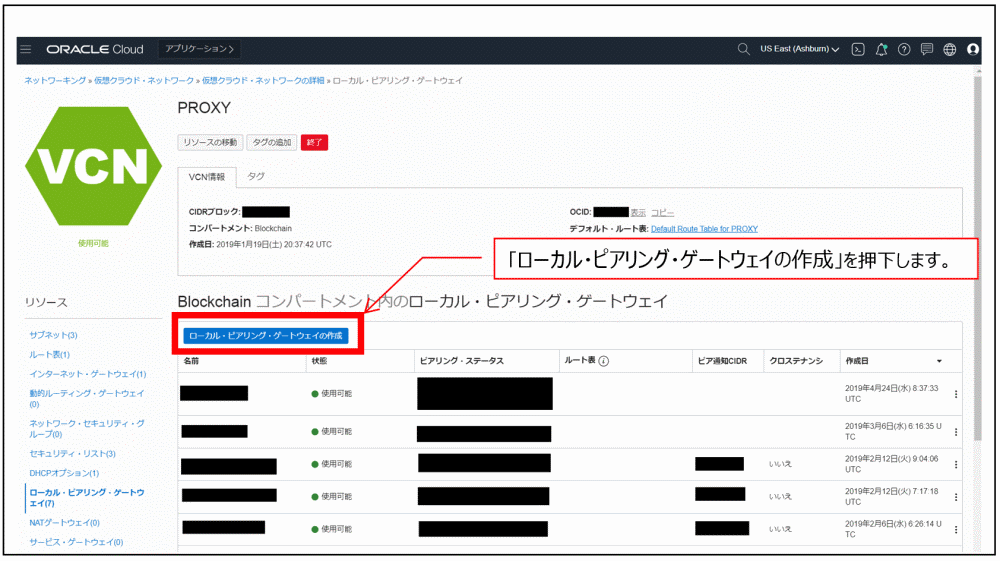Open the hamburger navigation menu
The height and width of the screenshot is (561, 1000).
tap(26, 49)
